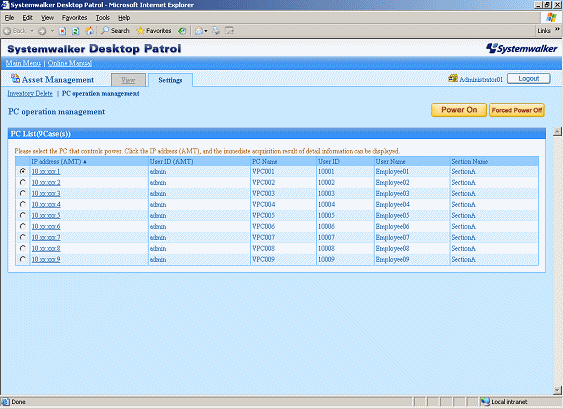The width and height of the screenshot is (563, 409).
Task: Select the radio button for VPC002
Action: [x=23, y=182]
